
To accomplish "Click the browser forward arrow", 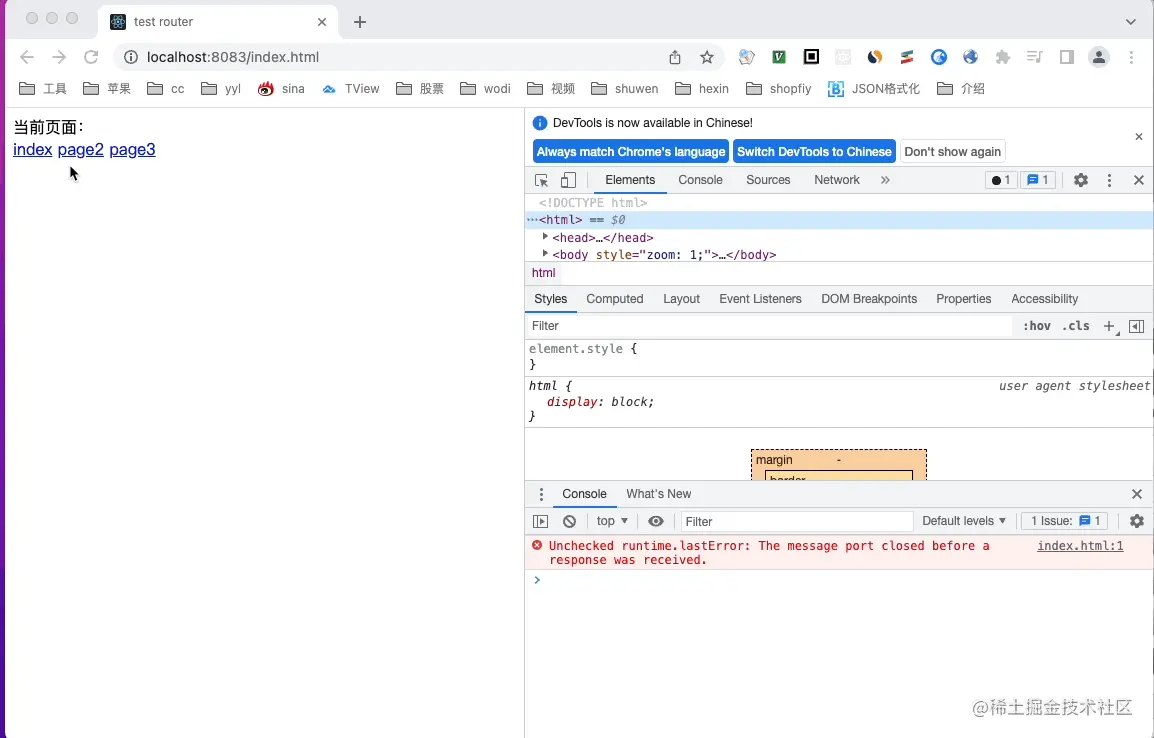I will tap(59, 57).
